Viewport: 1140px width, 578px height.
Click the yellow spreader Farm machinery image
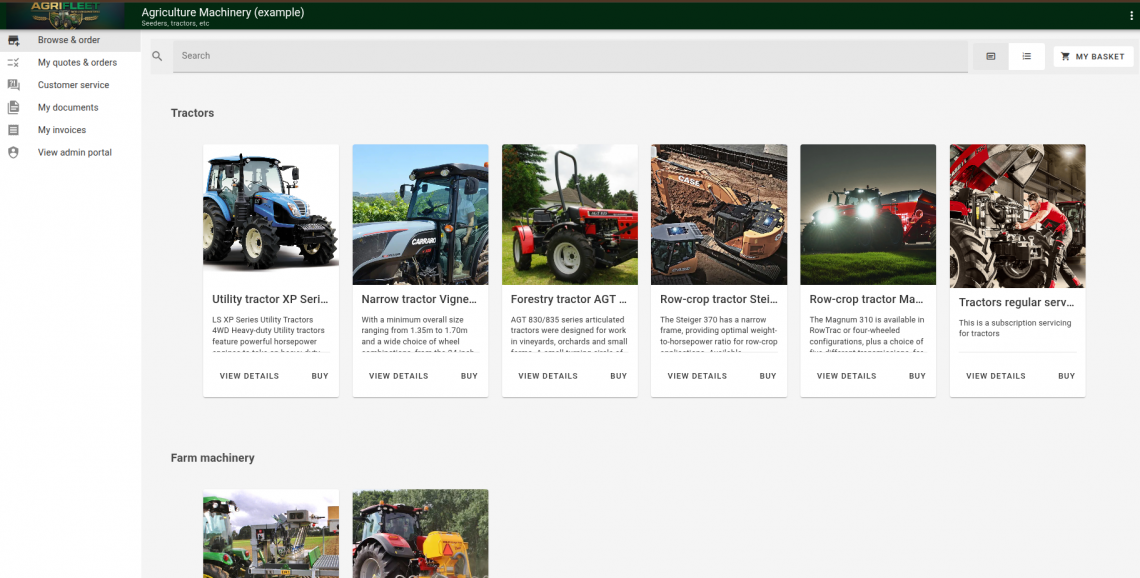click(420, 534)
